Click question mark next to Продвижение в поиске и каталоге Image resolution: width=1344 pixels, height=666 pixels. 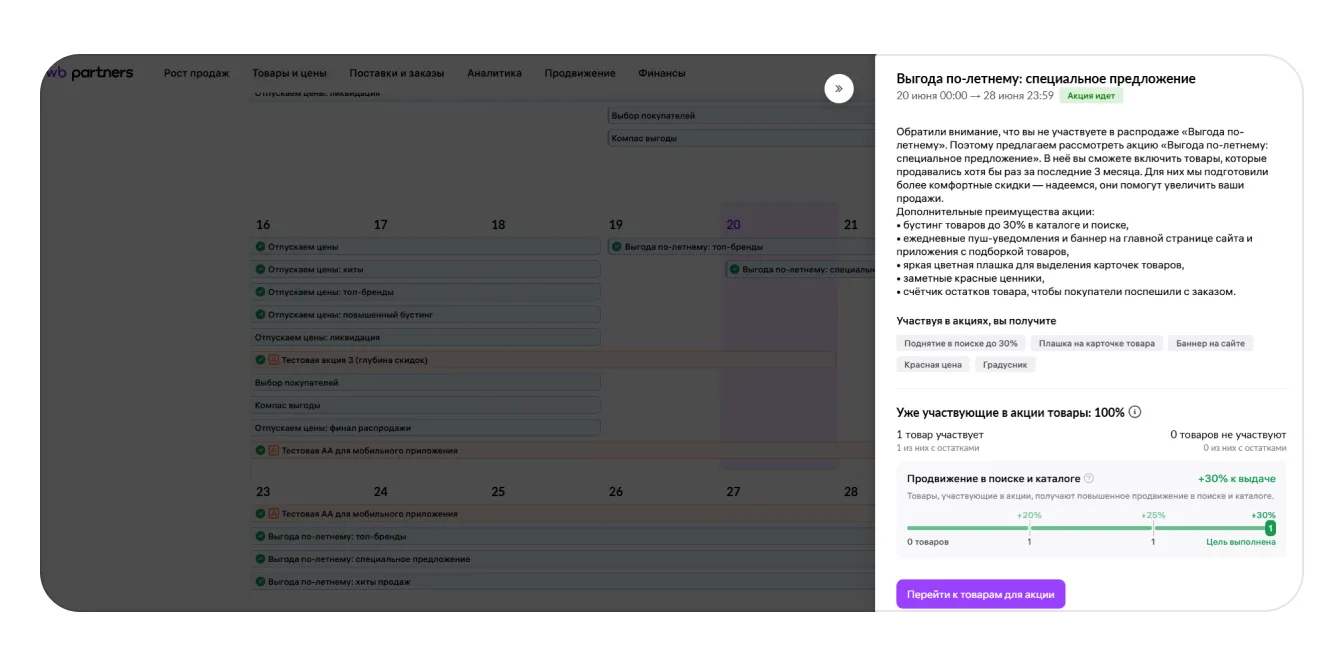pyautogui.click(x=1089, y=478)
